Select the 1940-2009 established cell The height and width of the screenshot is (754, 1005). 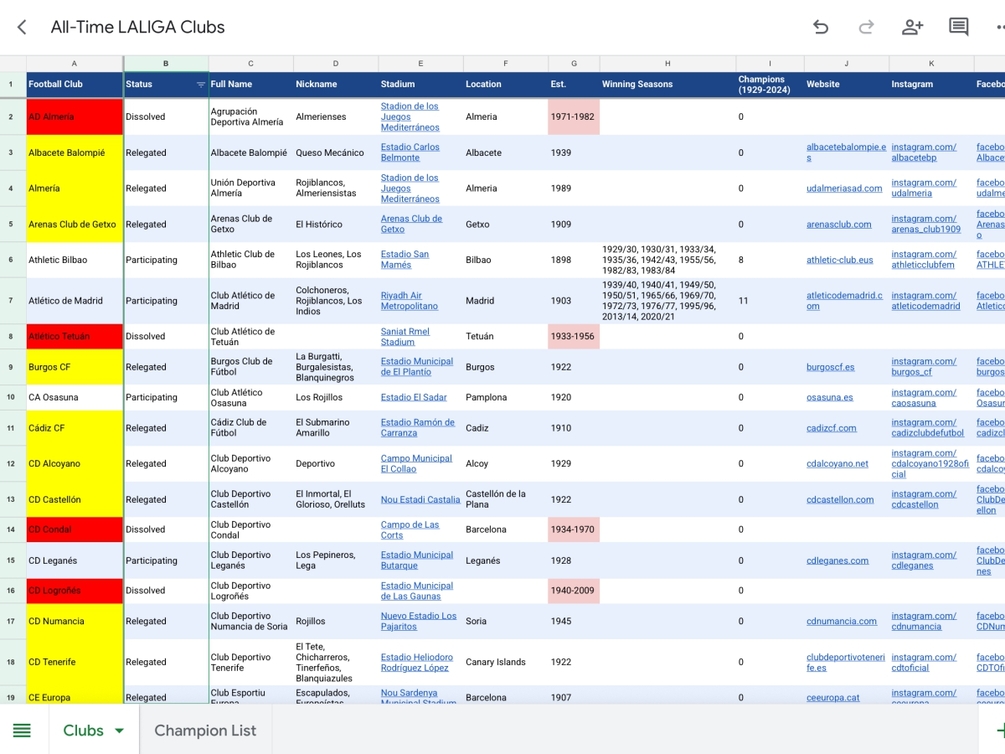[574, 591]
